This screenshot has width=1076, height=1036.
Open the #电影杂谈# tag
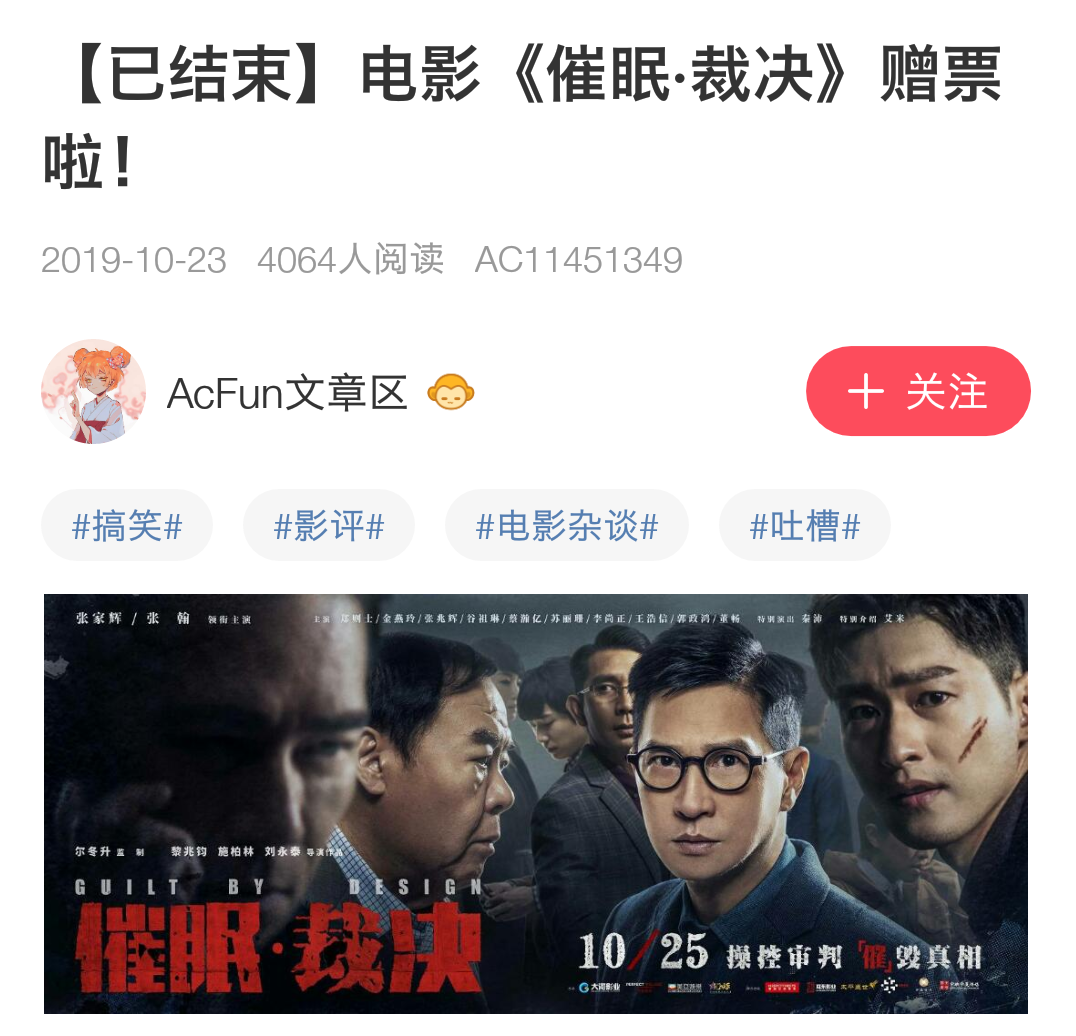tap(567, 526)
